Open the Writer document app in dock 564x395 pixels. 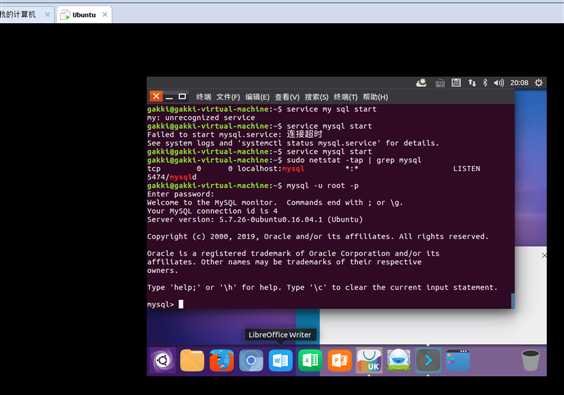click(x=281, y=360)
